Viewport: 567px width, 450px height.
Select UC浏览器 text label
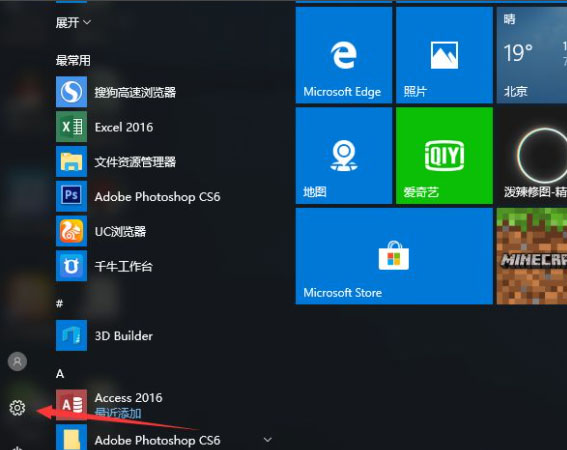pos(120,232)
